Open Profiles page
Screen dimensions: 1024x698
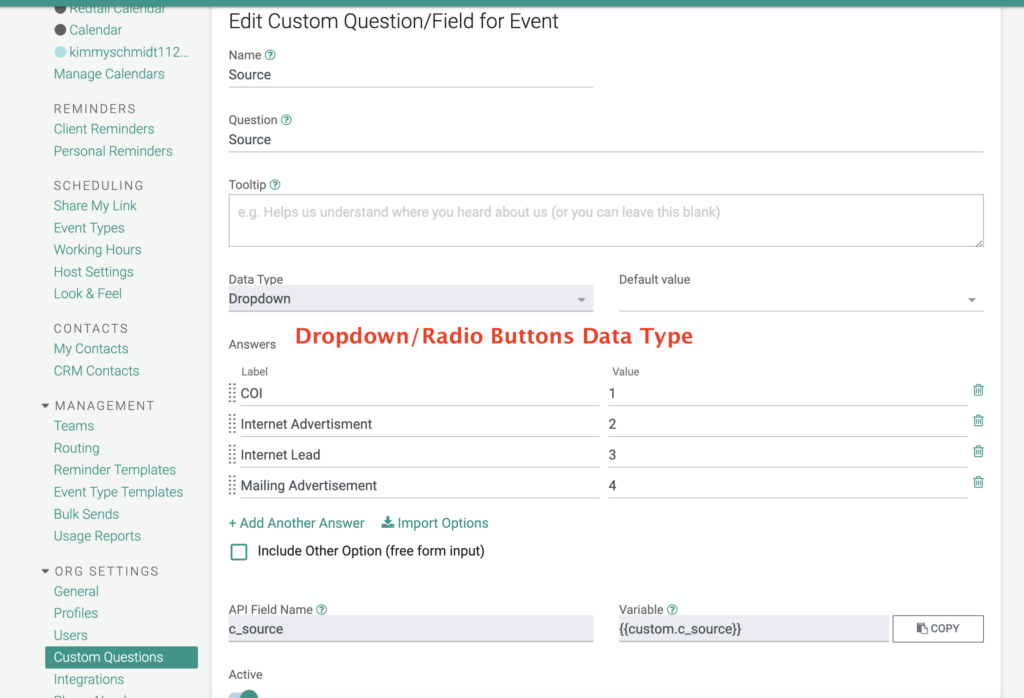click(x=76, y=613)
